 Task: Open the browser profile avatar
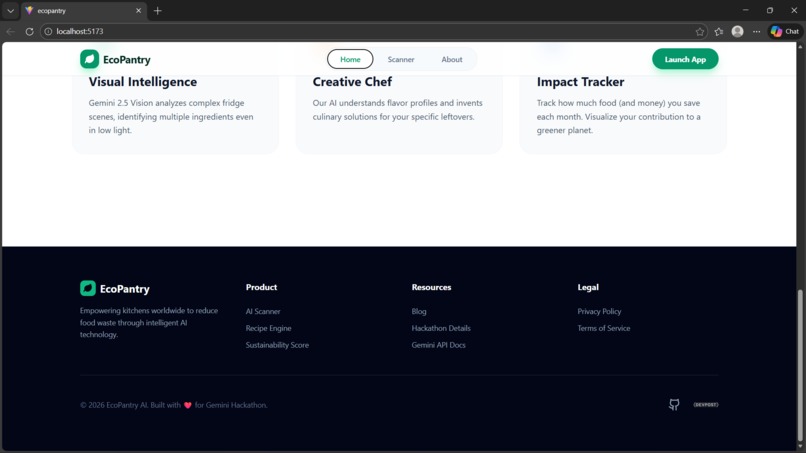pyautogui.click(x=738, y=31)
